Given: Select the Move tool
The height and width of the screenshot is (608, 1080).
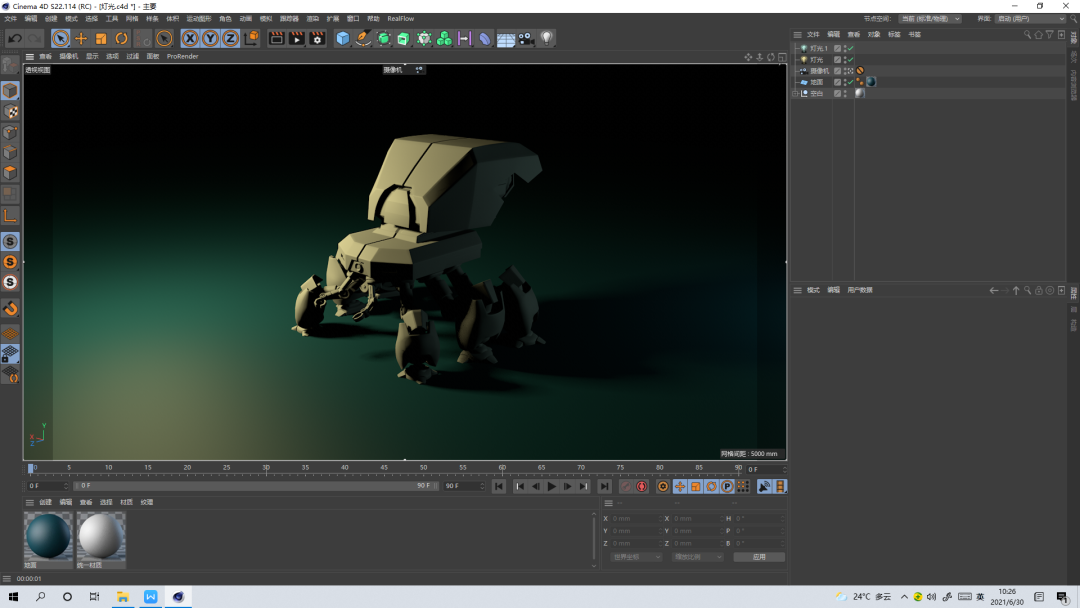Looking at the screenshot, I should [81, 39].
